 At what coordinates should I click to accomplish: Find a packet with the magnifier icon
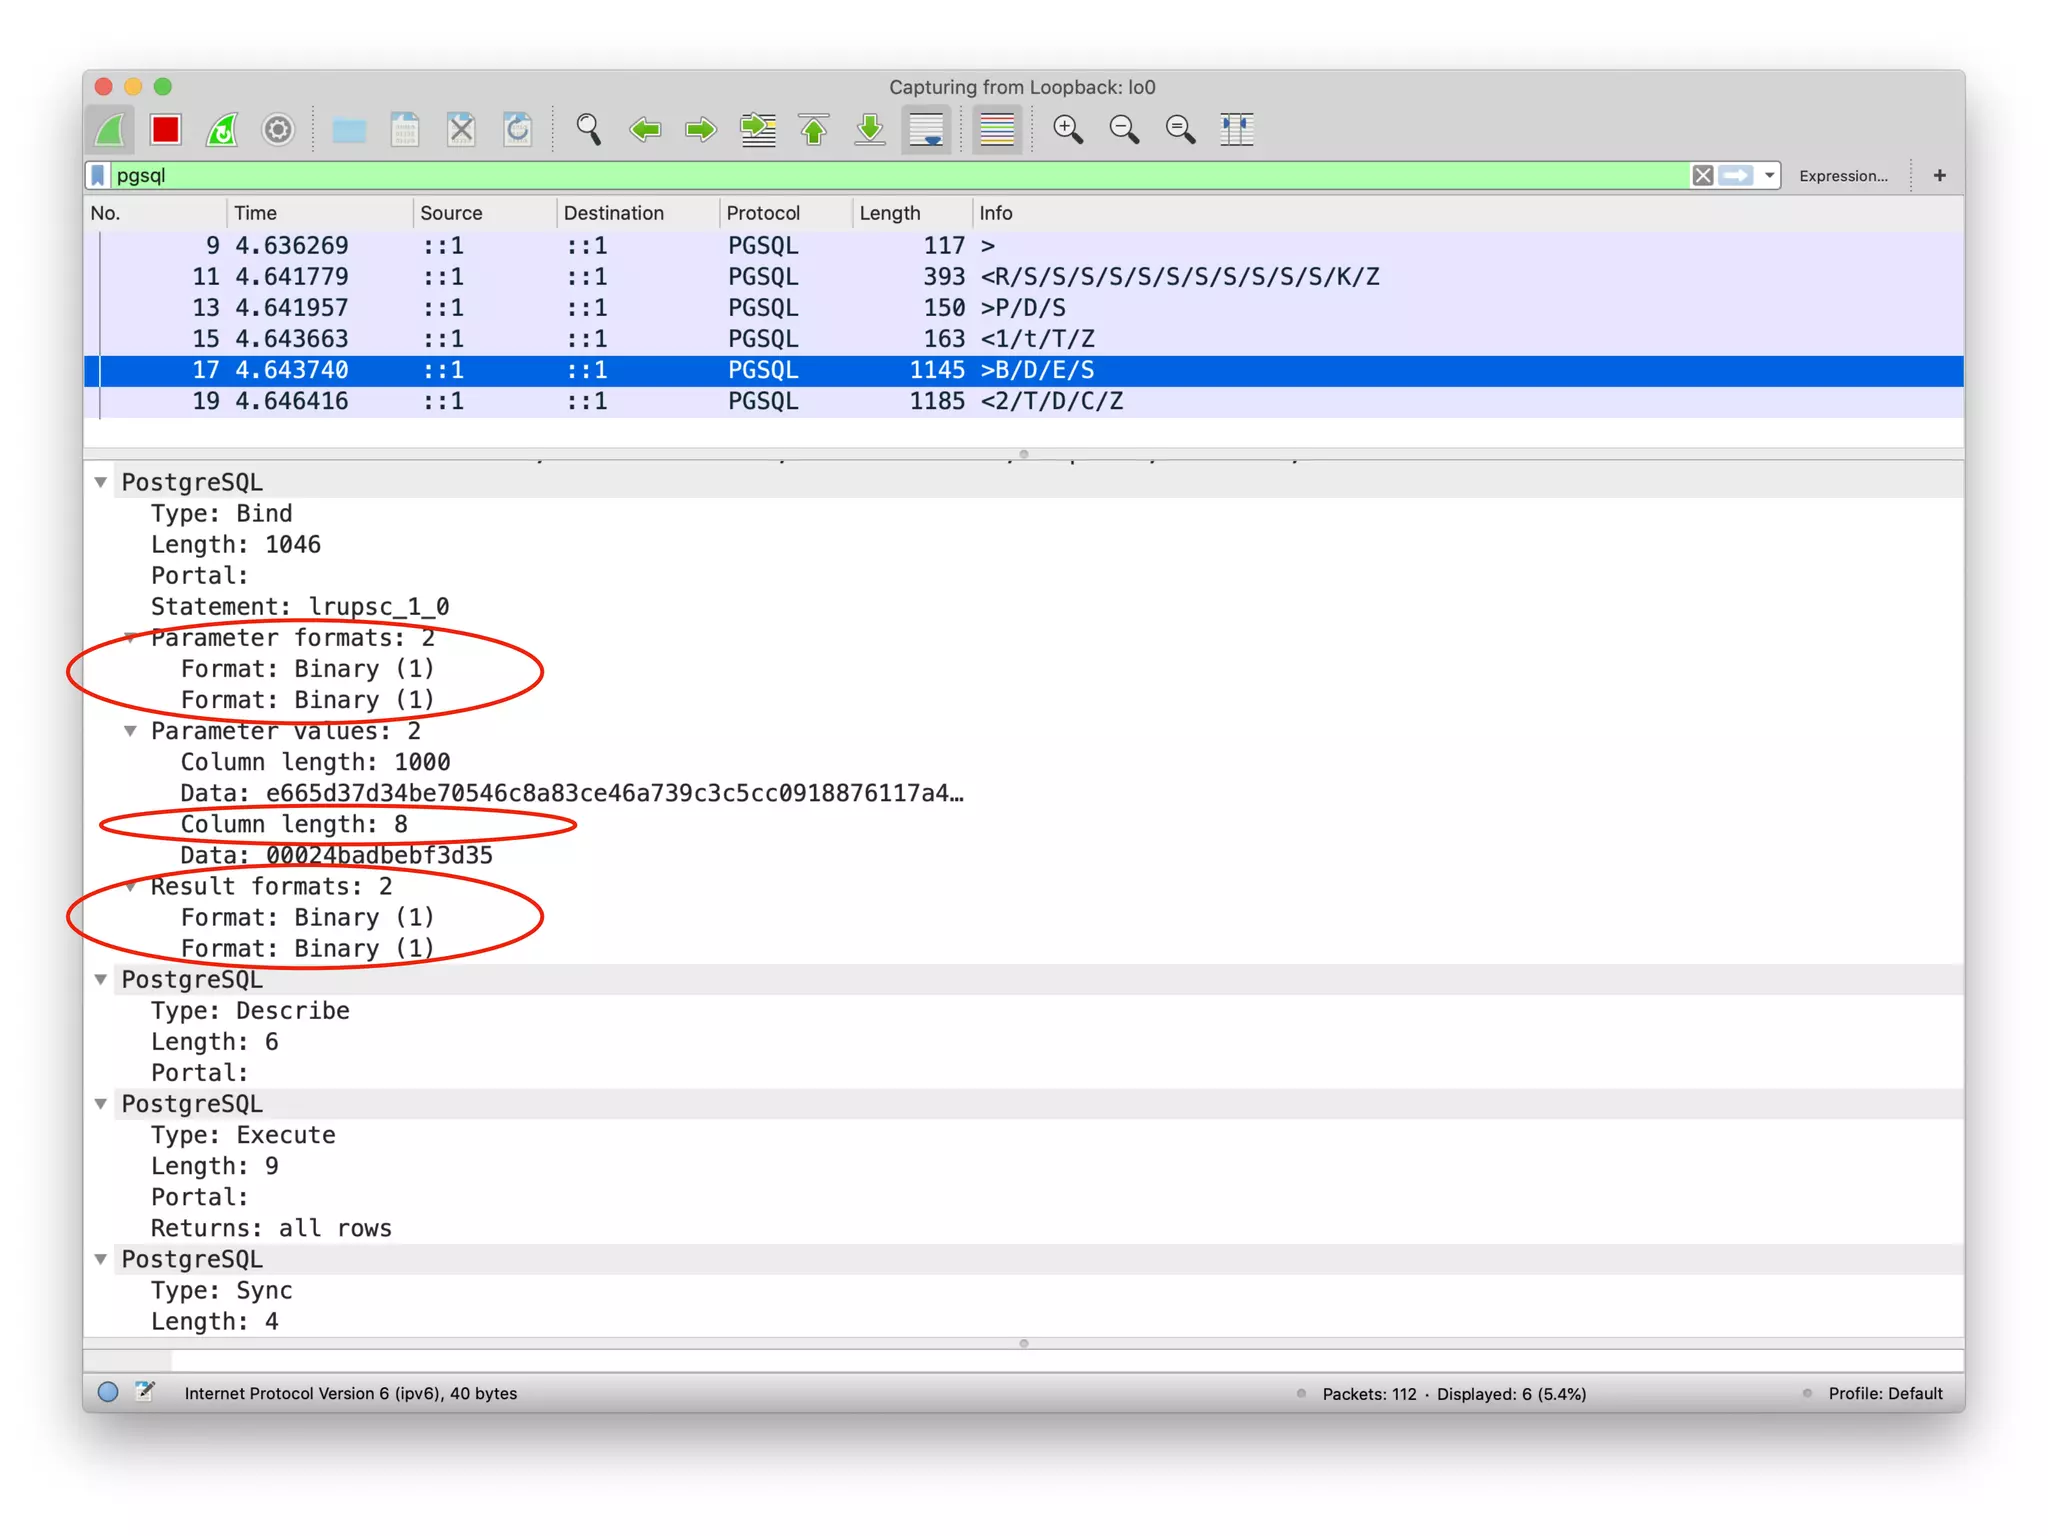click(588, 129)
